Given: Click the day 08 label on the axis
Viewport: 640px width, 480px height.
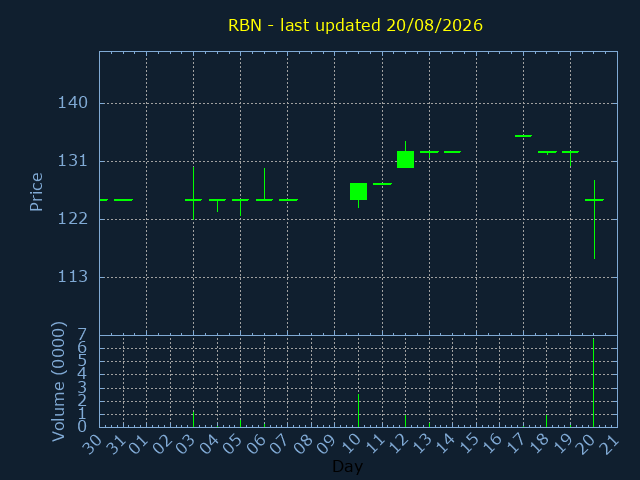Looking at the screenshot, I should coord(304,444).
